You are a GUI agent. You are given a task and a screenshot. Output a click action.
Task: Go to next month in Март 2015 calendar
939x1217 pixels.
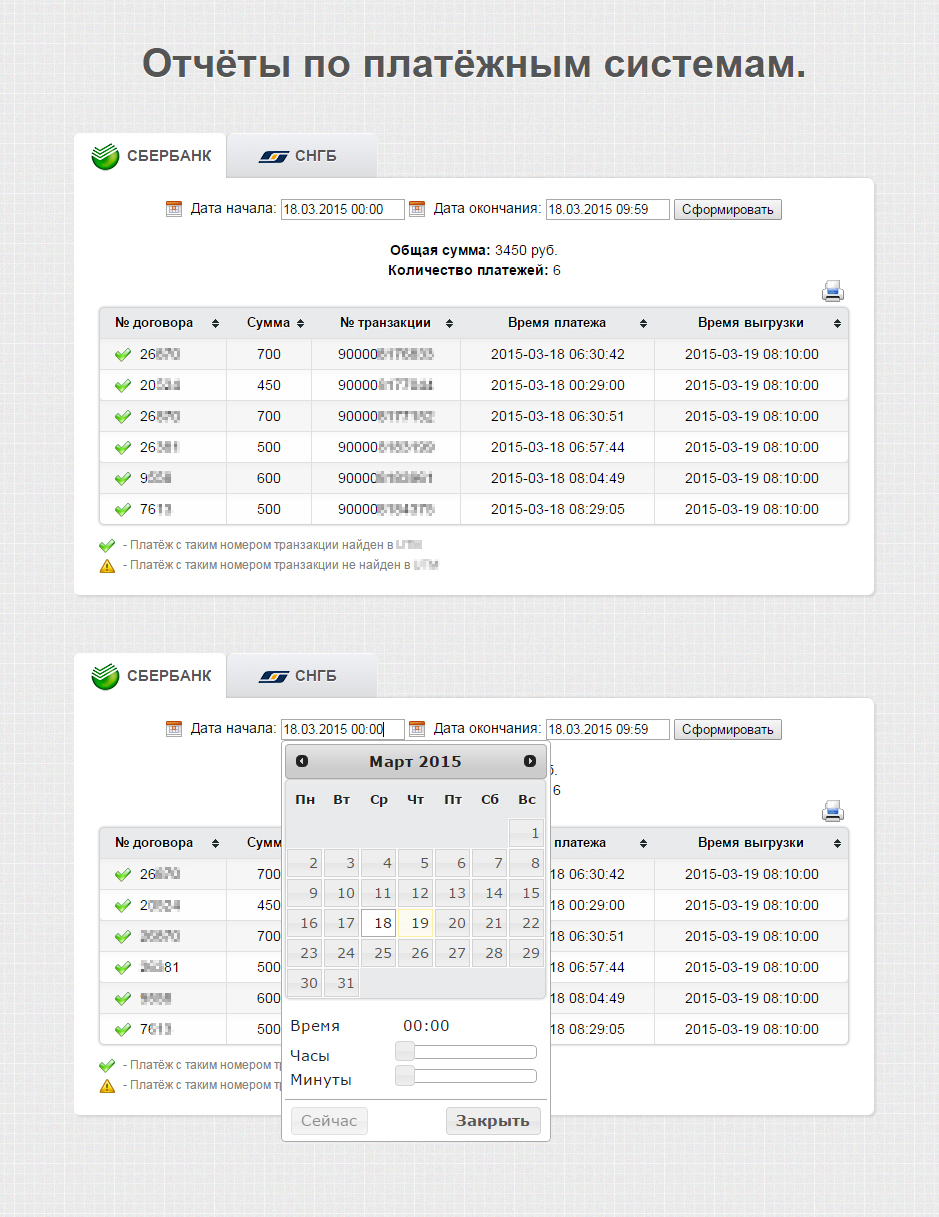pyautogui.click(x=530, y=761)
